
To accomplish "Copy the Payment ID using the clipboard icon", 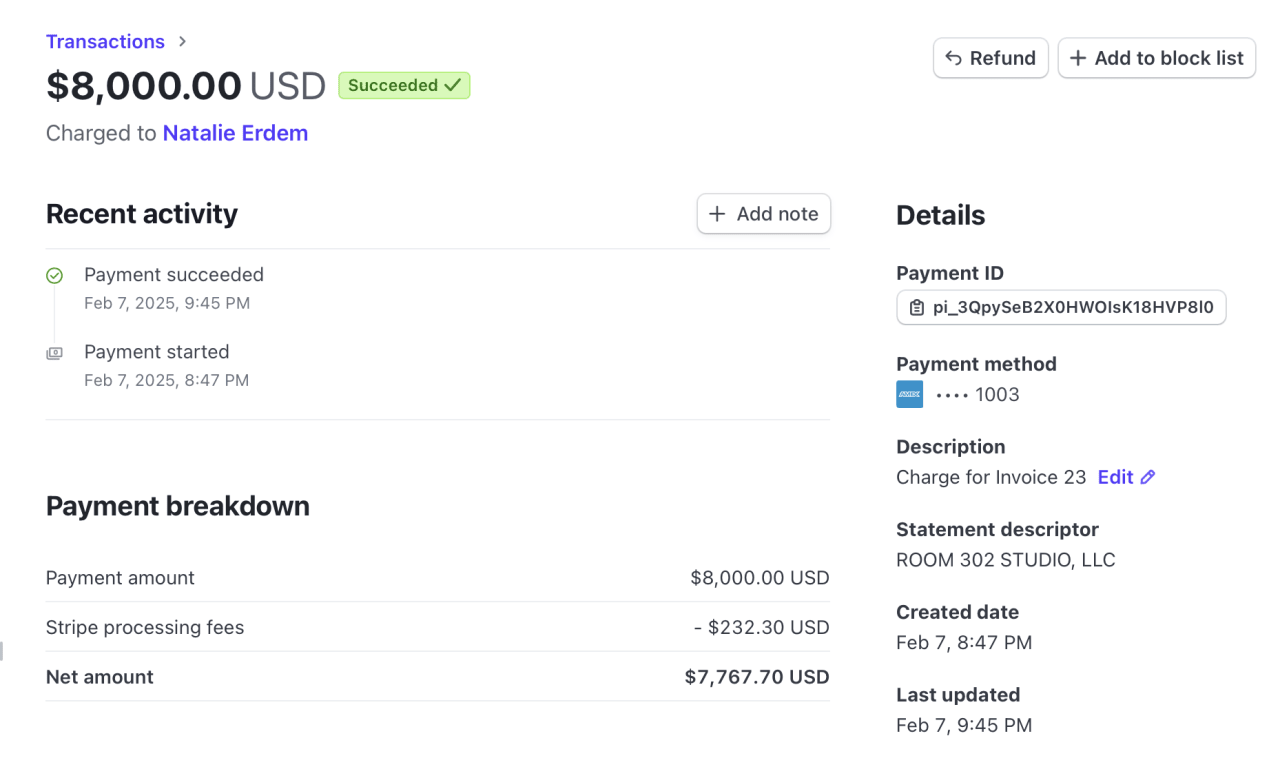I will (x=916, y=307).
